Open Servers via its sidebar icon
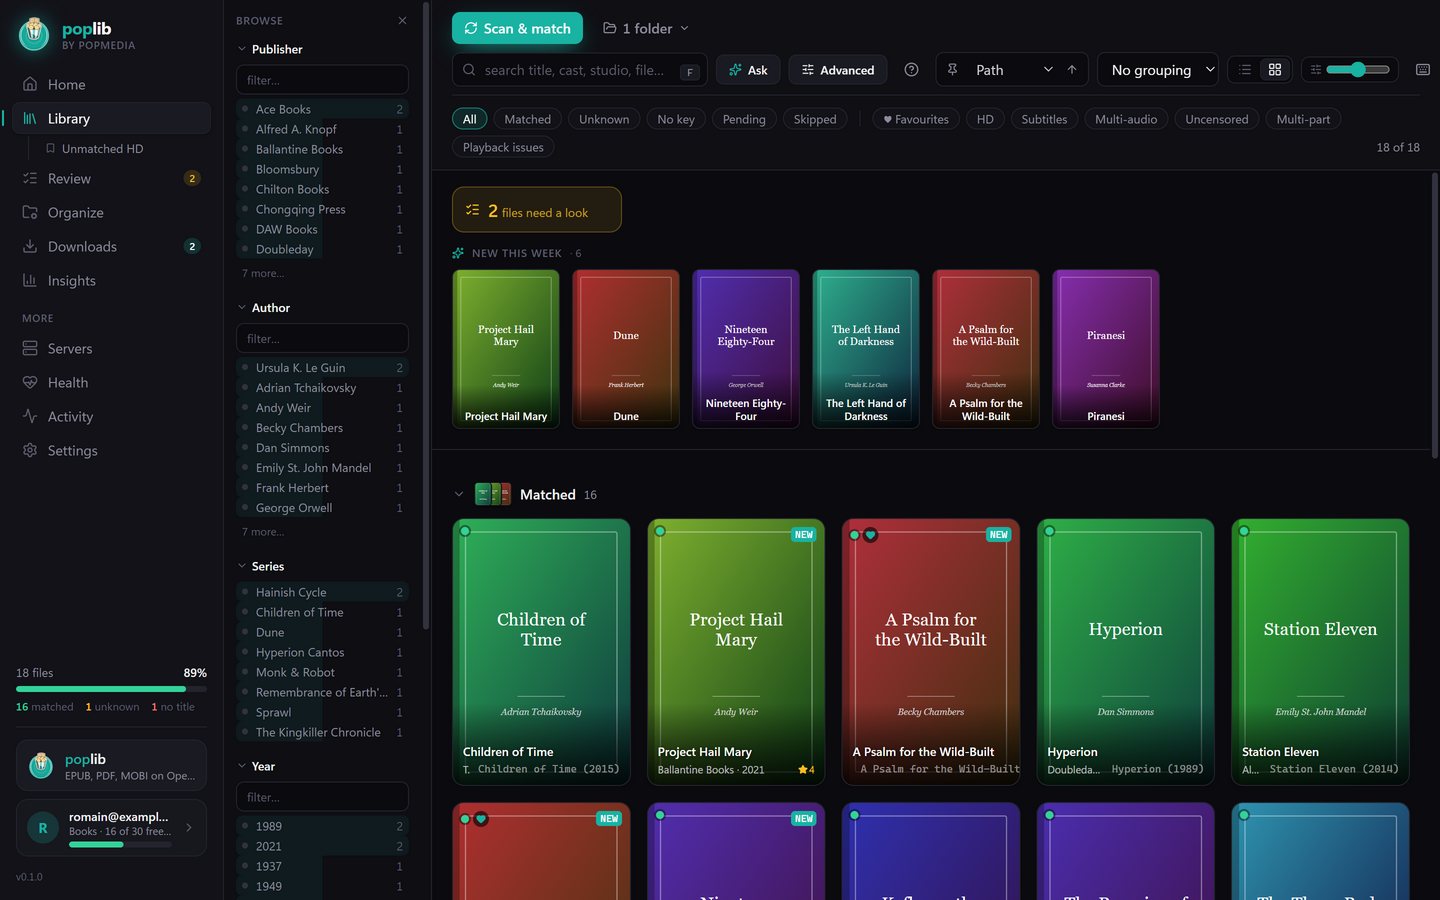This screenshot has height=900, width=1440. [30, 348]
